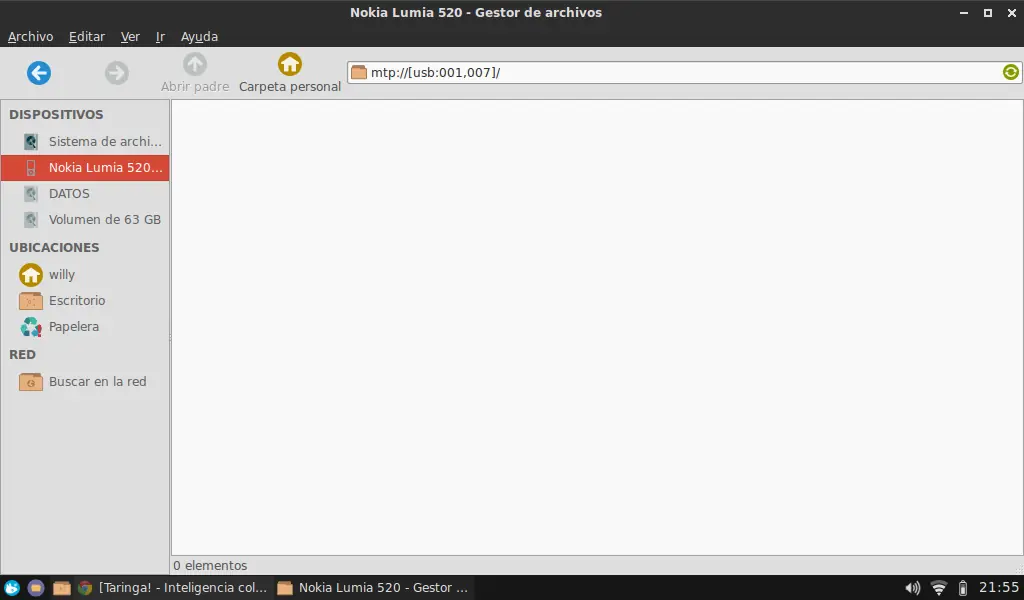Select Nokia Lumia 520 device in sidebar
The height and width of the screenshot is (600, 1024).
[x=85, y=167]
